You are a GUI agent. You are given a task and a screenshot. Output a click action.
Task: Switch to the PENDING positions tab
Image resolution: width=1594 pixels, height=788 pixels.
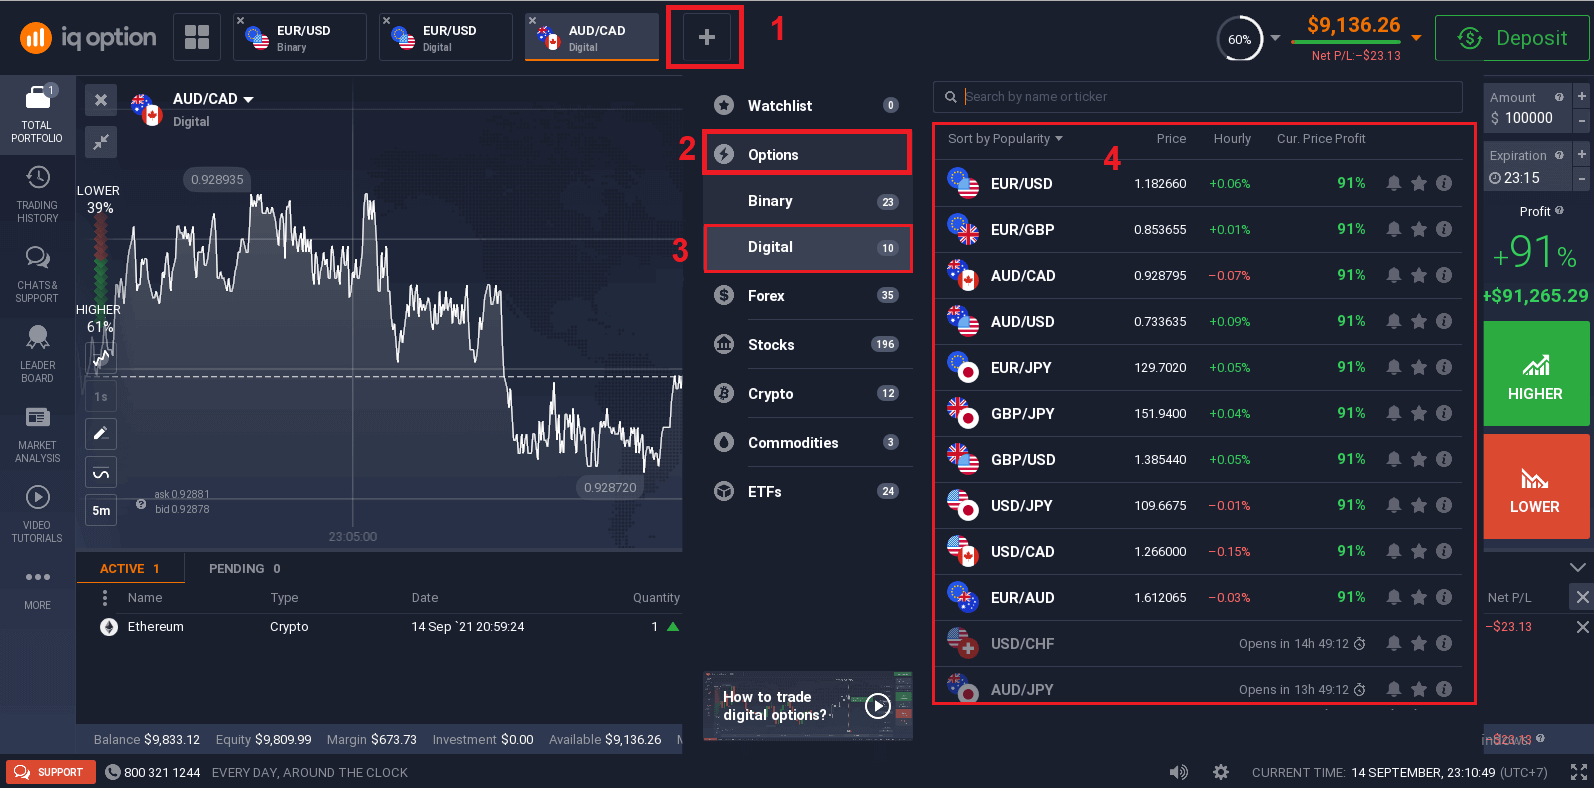click(245, 568)
